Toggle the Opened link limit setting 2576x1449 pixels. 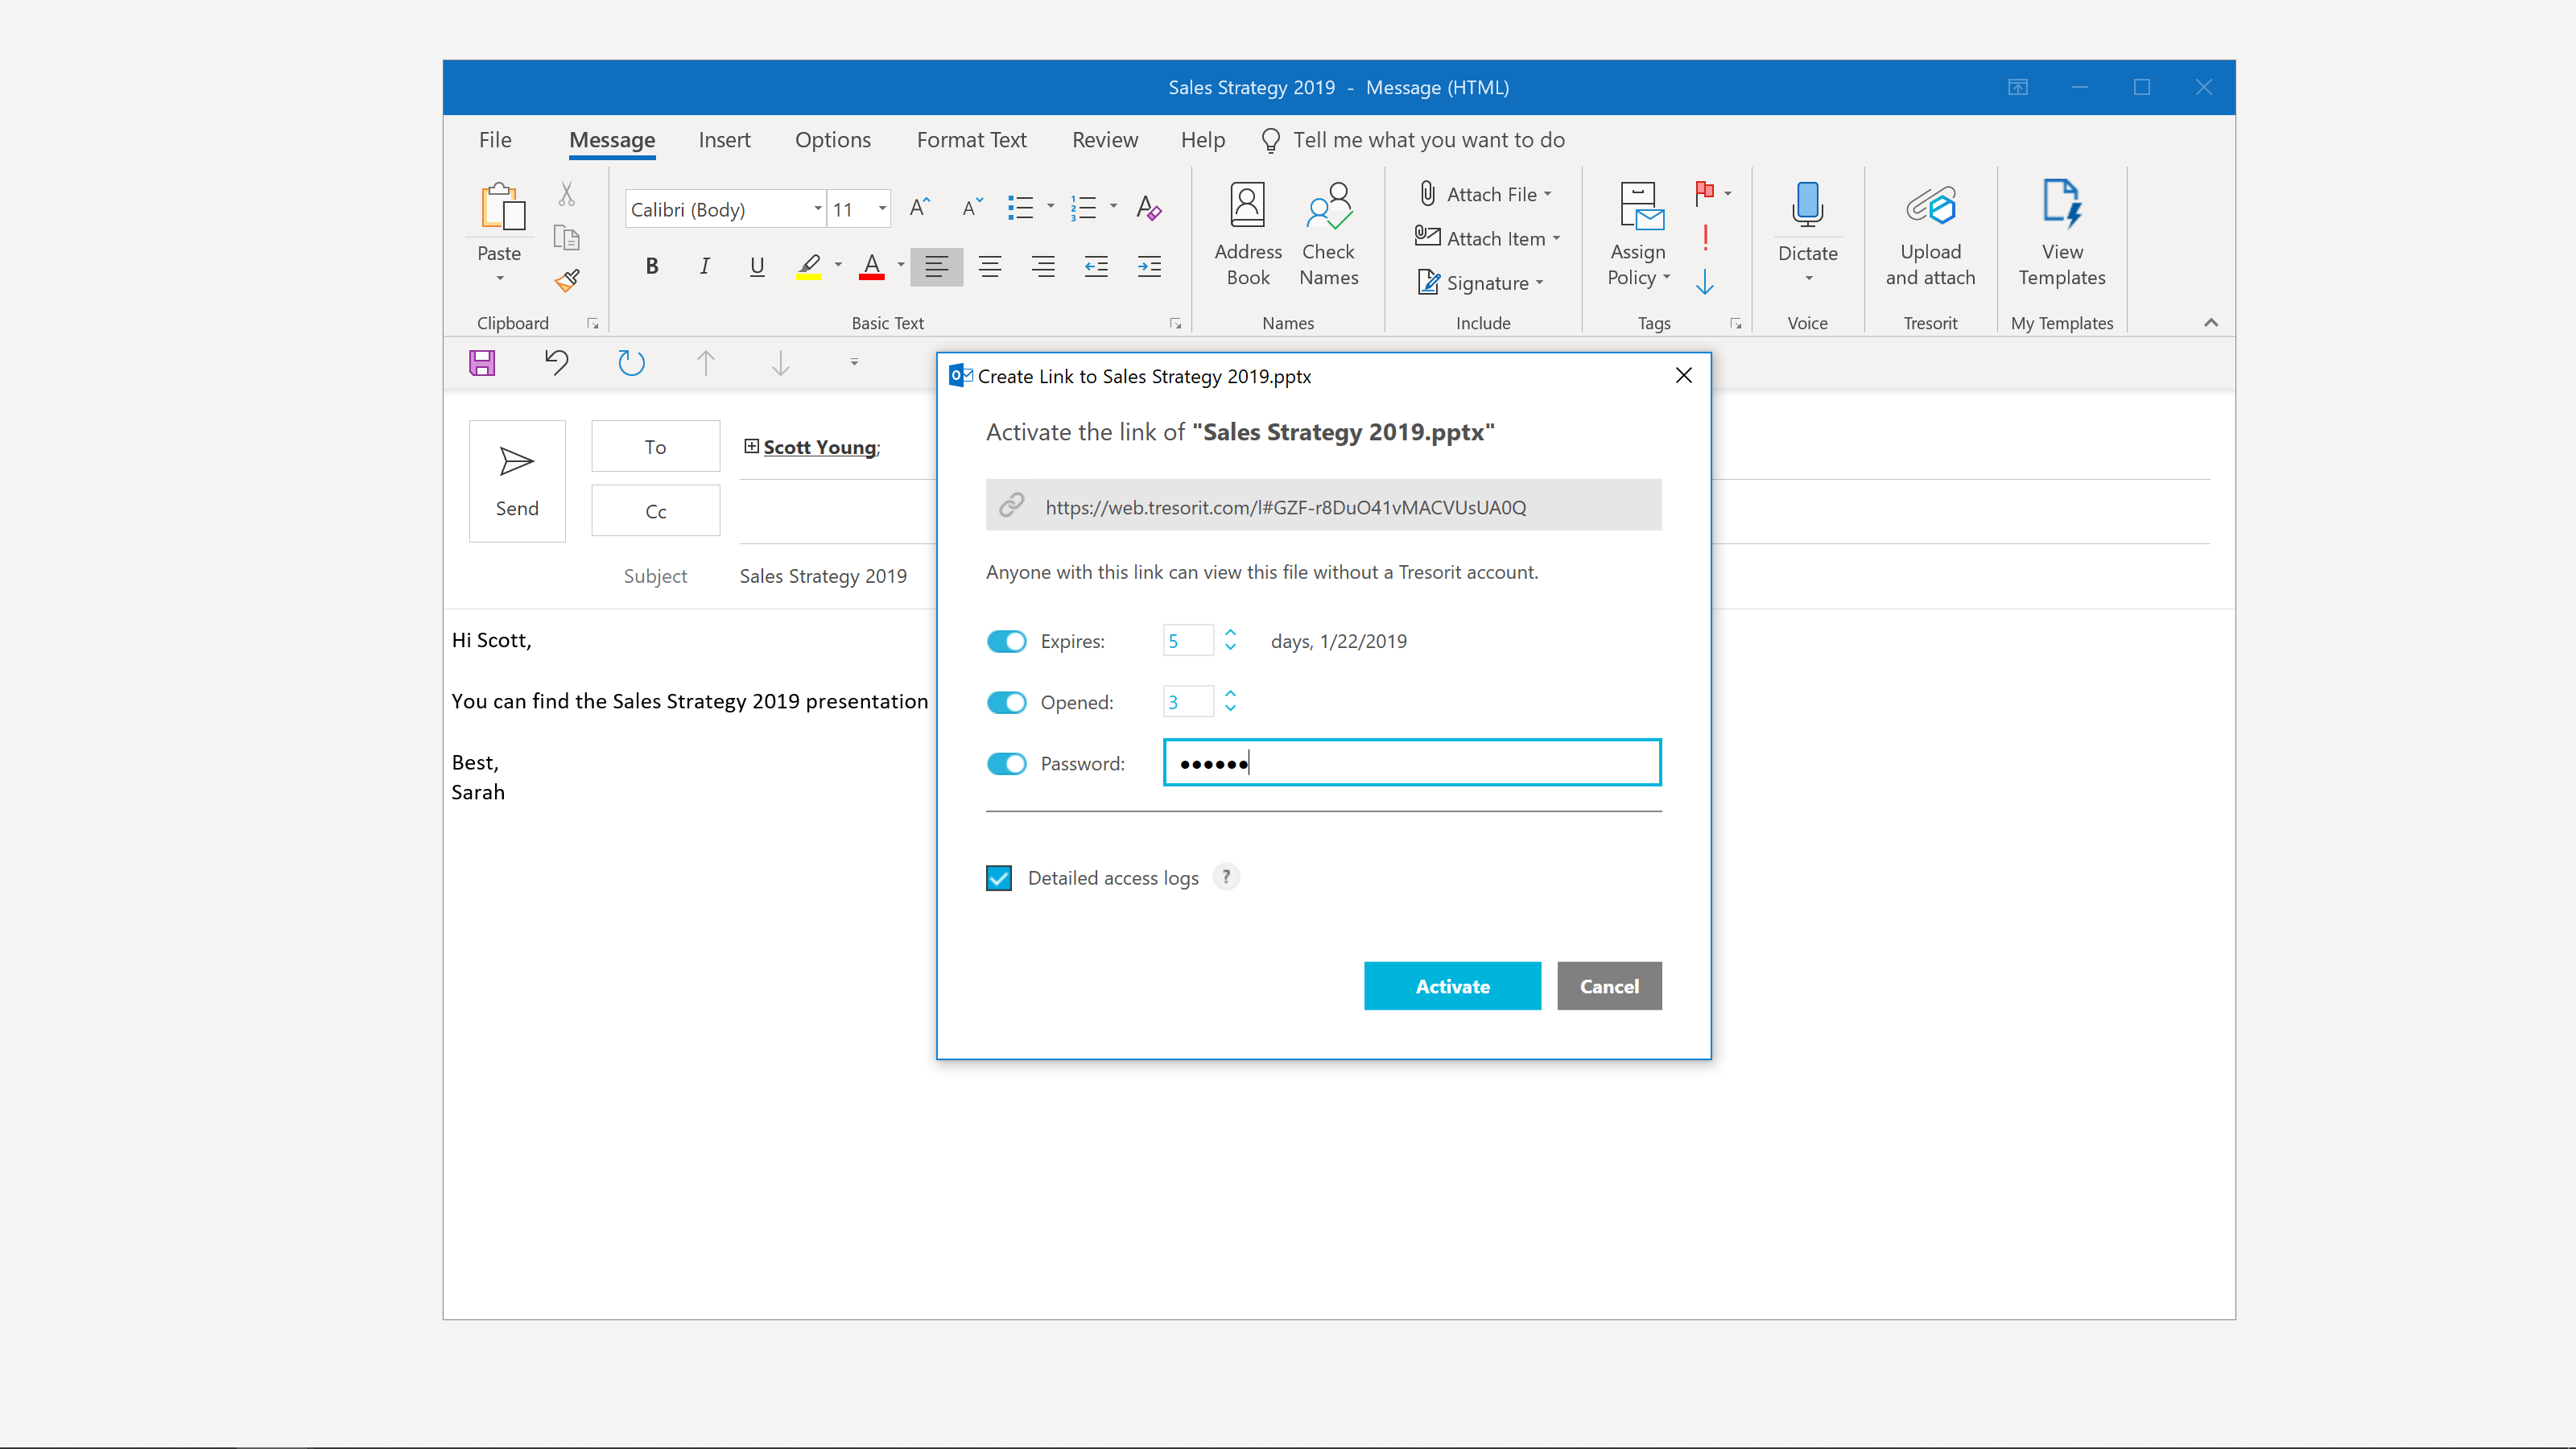[x=1007, y=703]
